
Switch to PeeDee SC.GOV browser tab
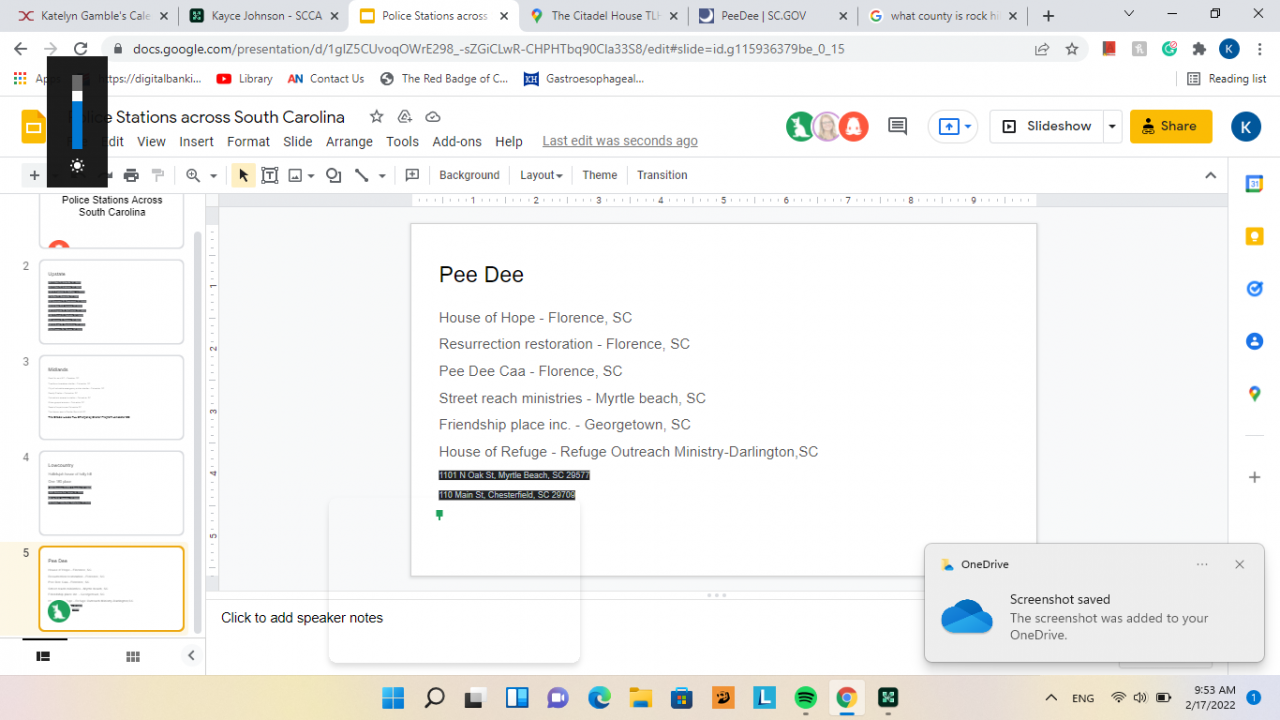coord(775,15)
